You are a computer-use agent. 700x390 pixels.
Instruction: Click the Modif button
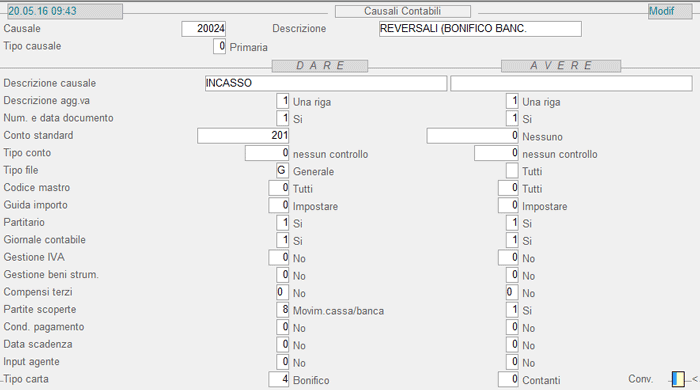[670, 11]
